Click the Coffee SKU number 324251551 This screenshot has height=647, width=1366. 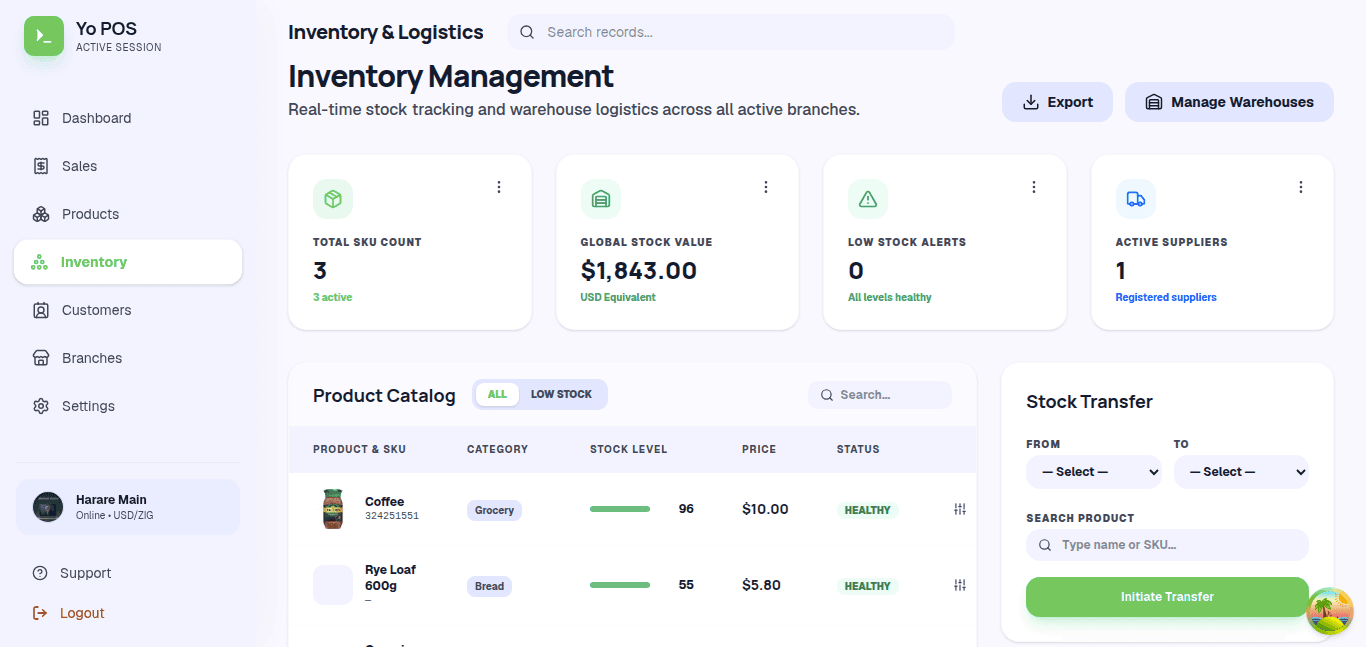point(392,516)
